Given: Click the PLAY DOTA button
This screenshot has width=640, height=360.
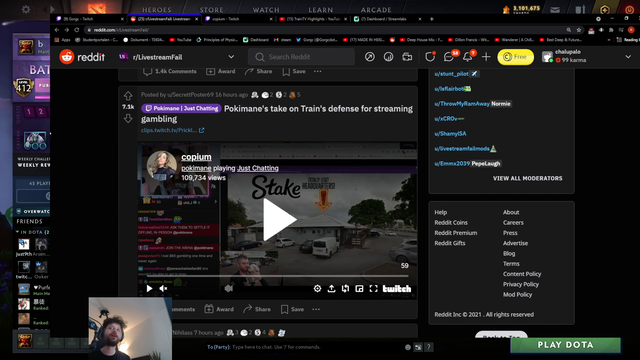Looking at the screenshot, I should (x=565, y=345).
